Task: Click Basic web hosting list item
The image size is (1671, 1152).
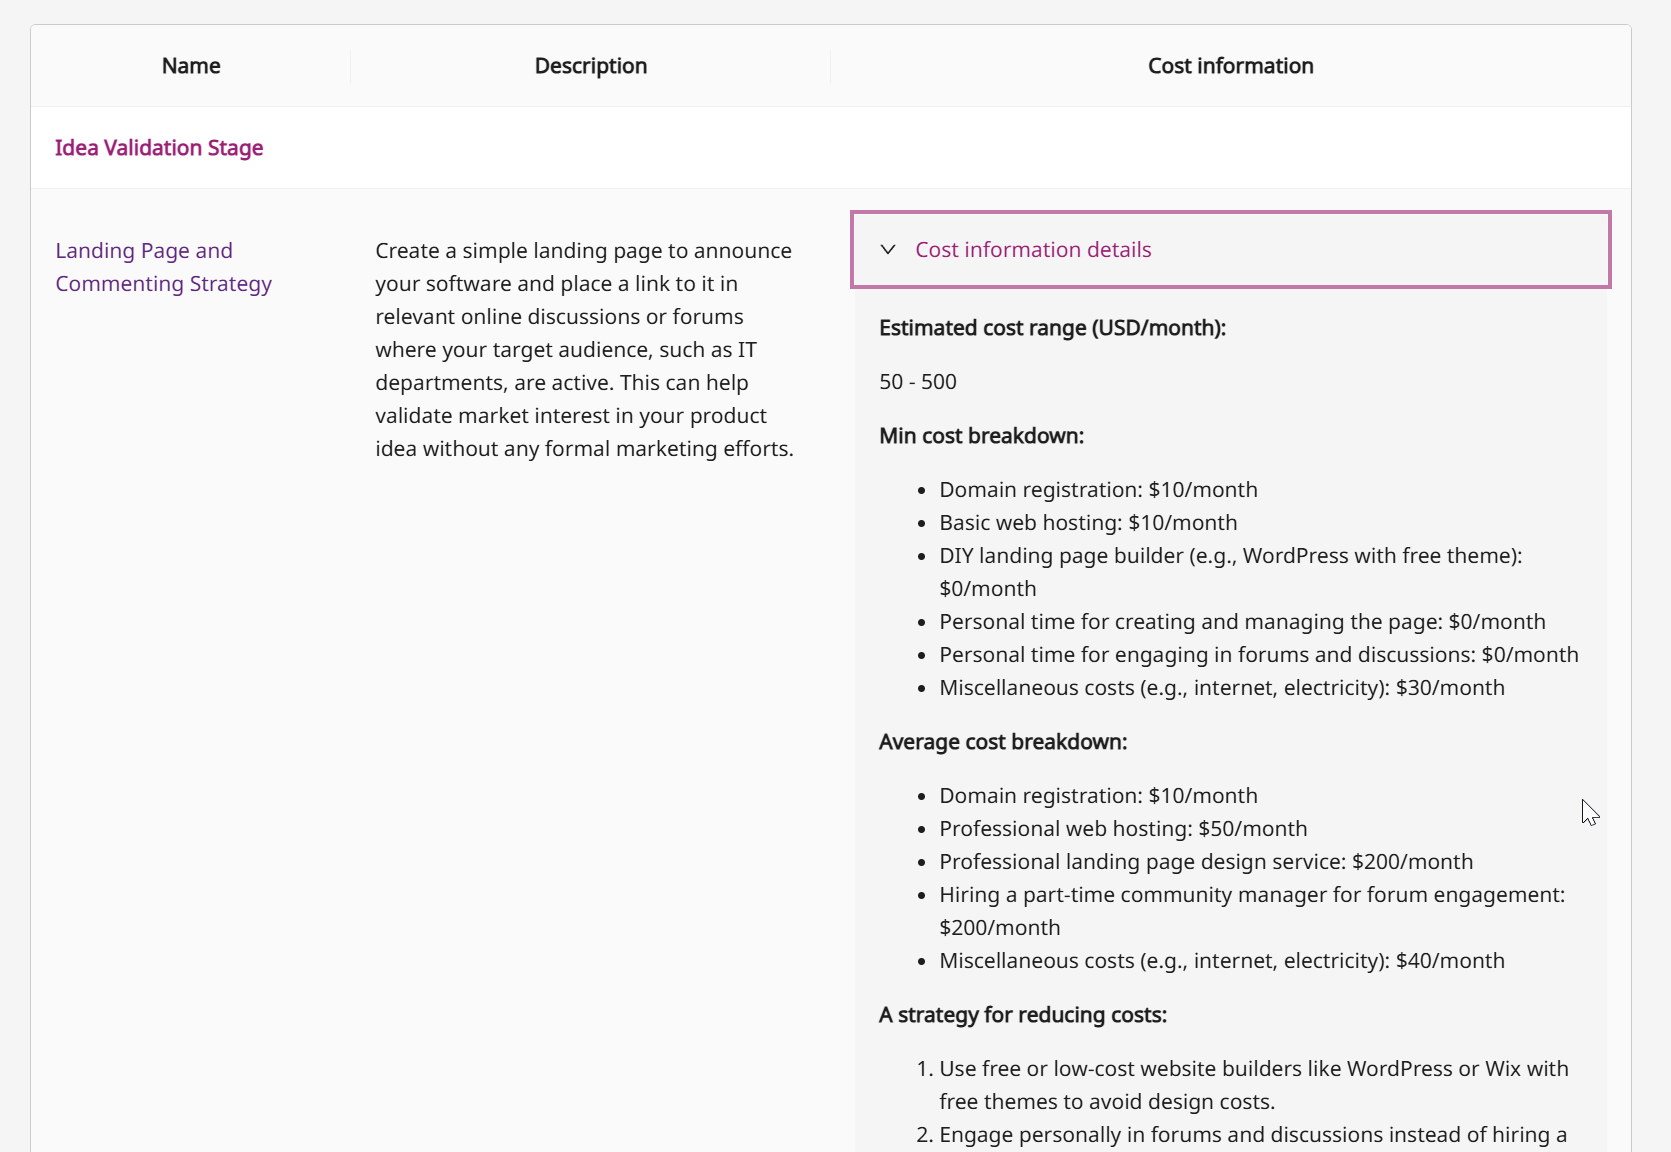Action: [1088, 523]
